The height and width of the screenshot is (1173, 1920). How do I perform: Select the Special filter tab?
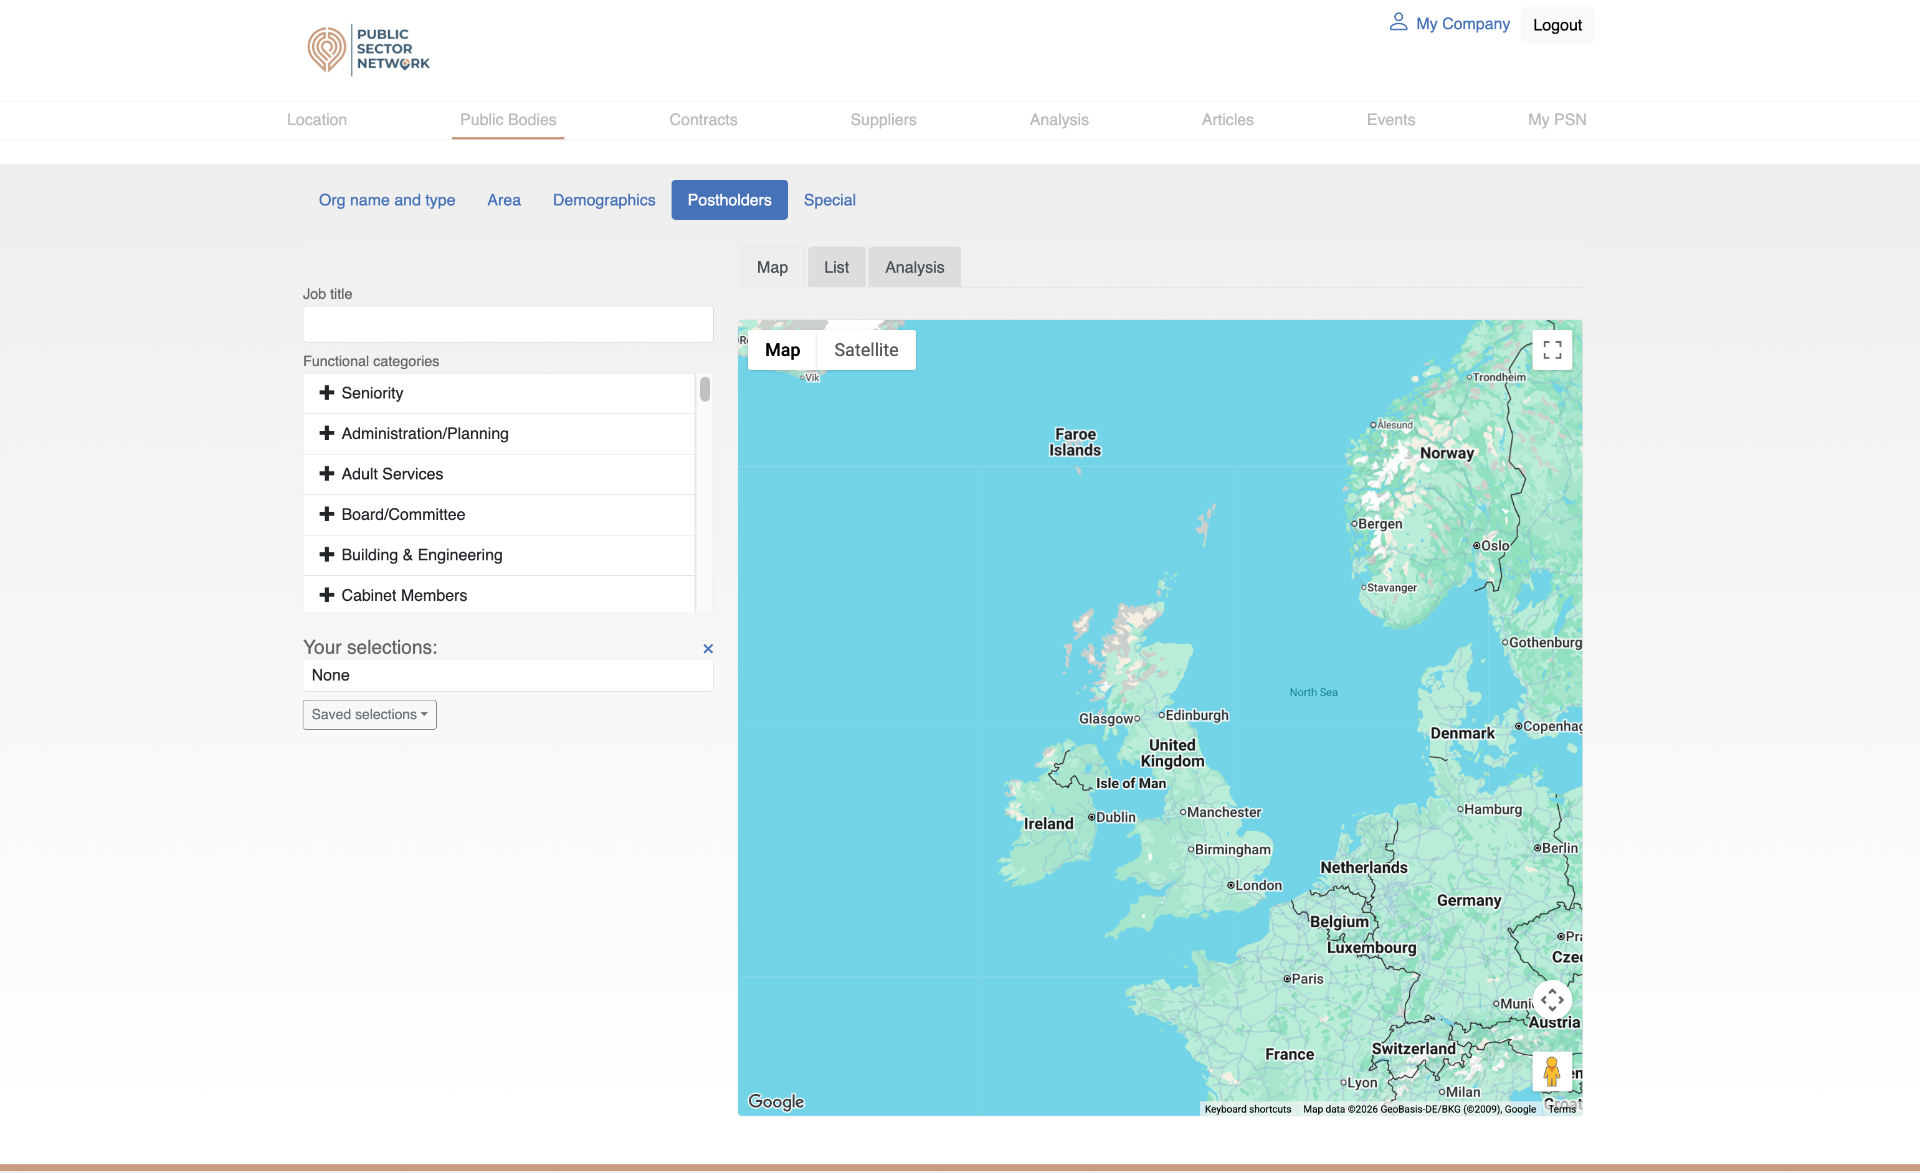point(829,200)
